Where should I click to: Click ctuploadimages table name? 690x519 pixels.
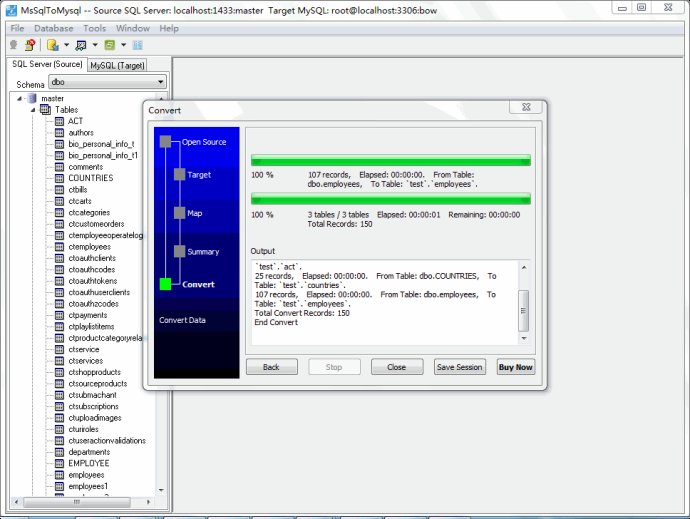point(95,418)
